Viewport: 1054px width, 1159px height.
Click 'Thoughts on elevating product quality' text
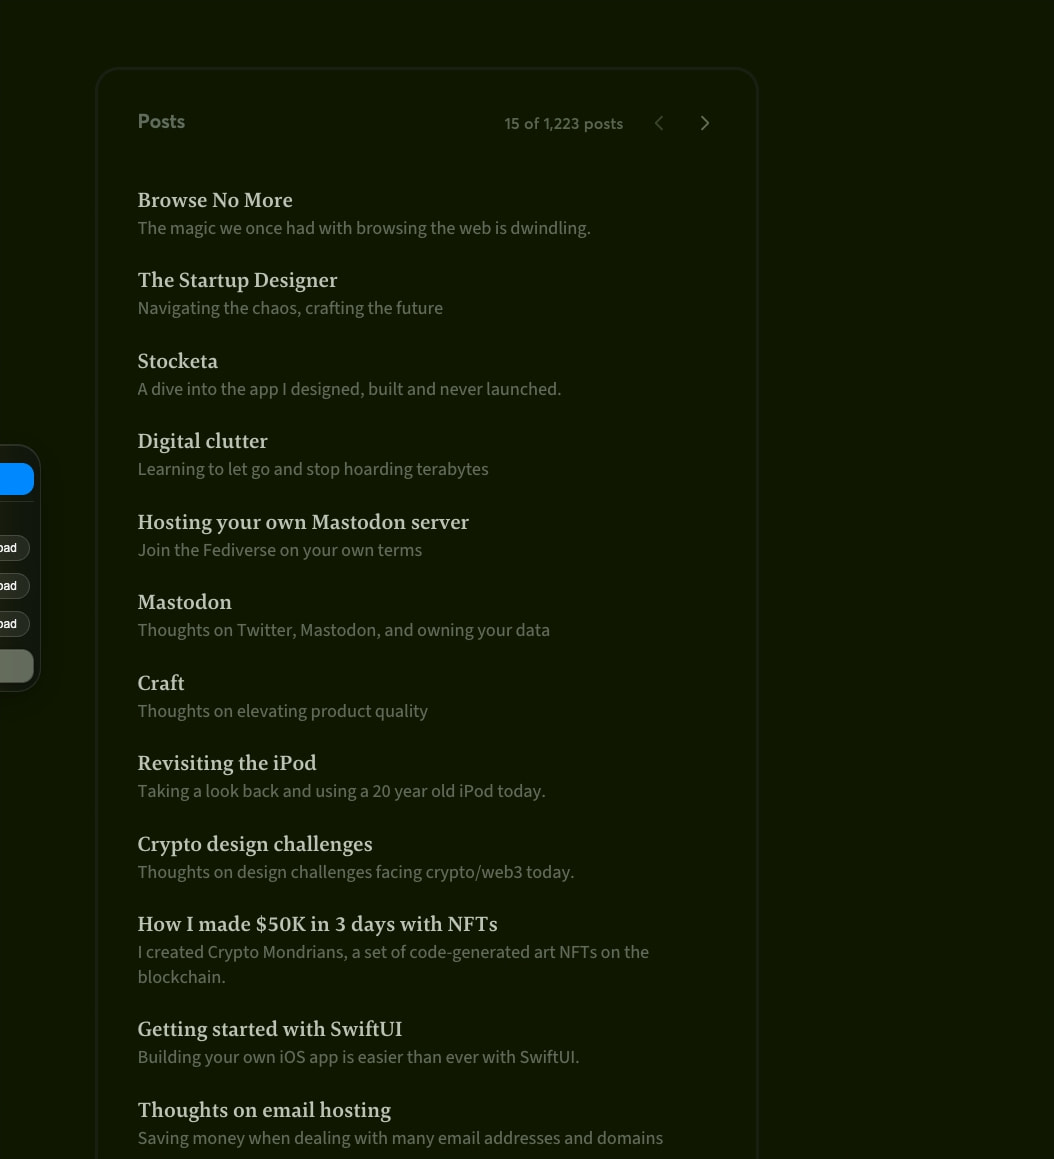point(283,711)
